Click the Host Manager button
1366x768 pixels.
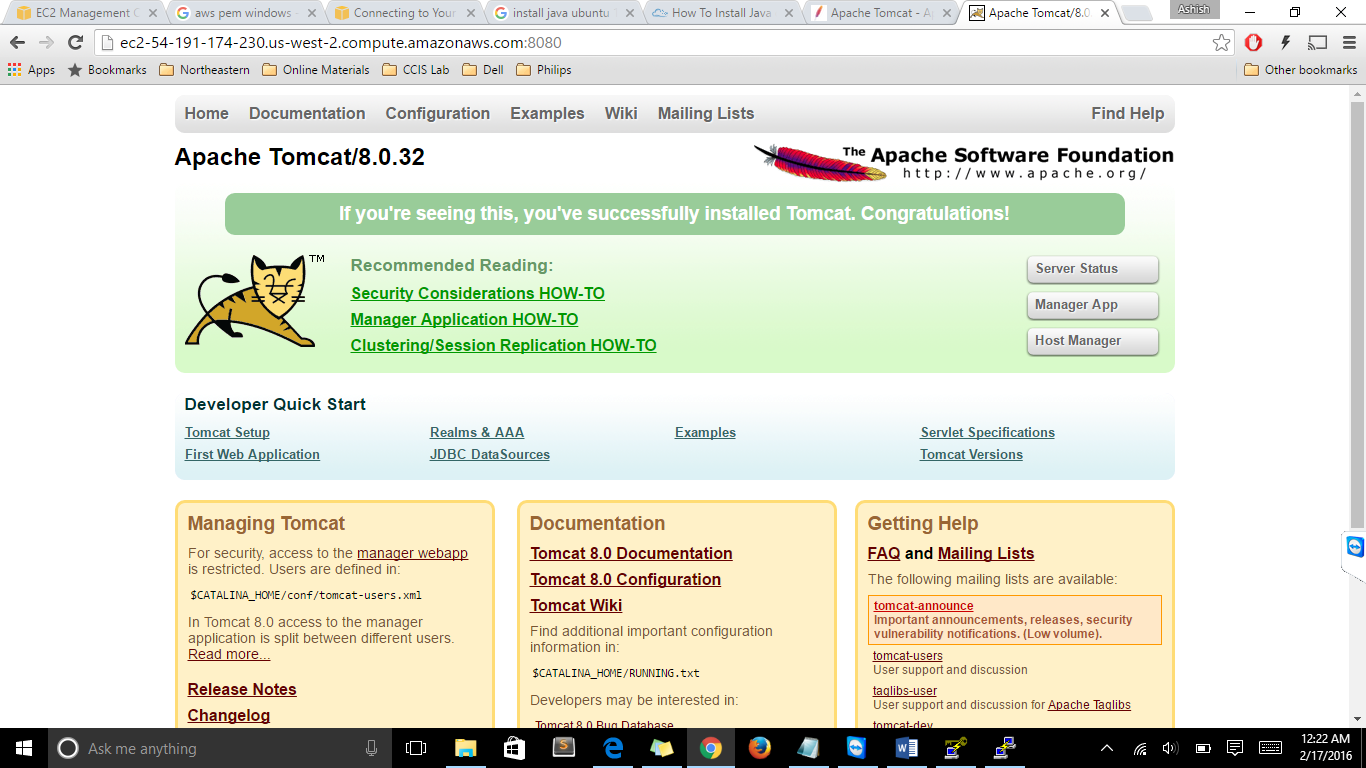tap(1092, 341)
